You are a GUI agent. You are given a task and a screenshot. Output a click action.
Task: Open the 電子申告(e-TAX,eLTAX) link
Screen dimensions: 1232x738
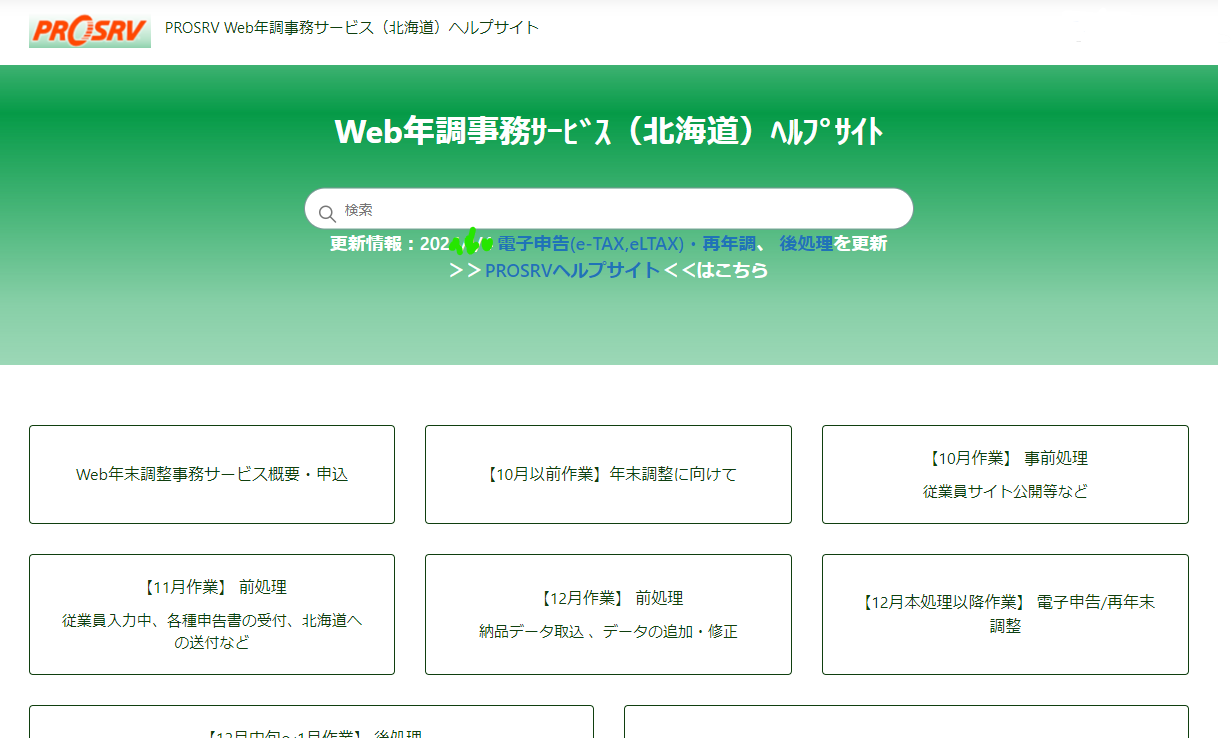click(x=590, y=243)
